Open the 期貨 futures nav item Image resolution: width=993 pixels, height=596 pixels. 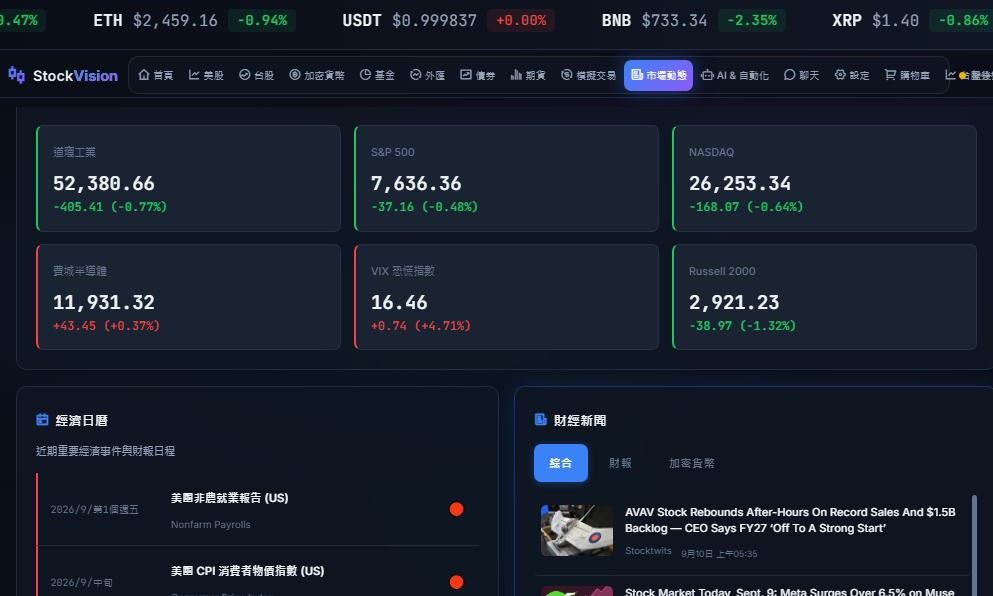point(528,75)
